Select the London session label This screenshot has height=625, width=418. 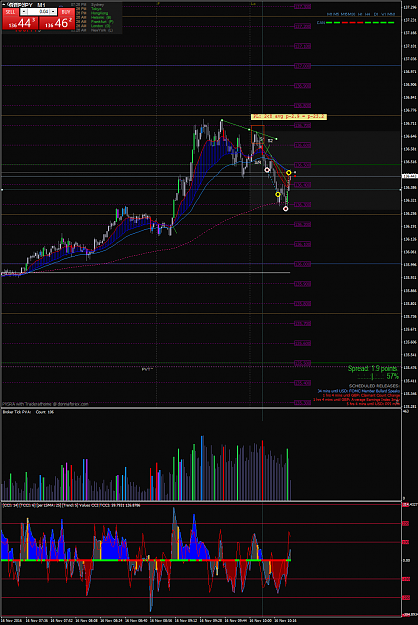click(100, 26)
